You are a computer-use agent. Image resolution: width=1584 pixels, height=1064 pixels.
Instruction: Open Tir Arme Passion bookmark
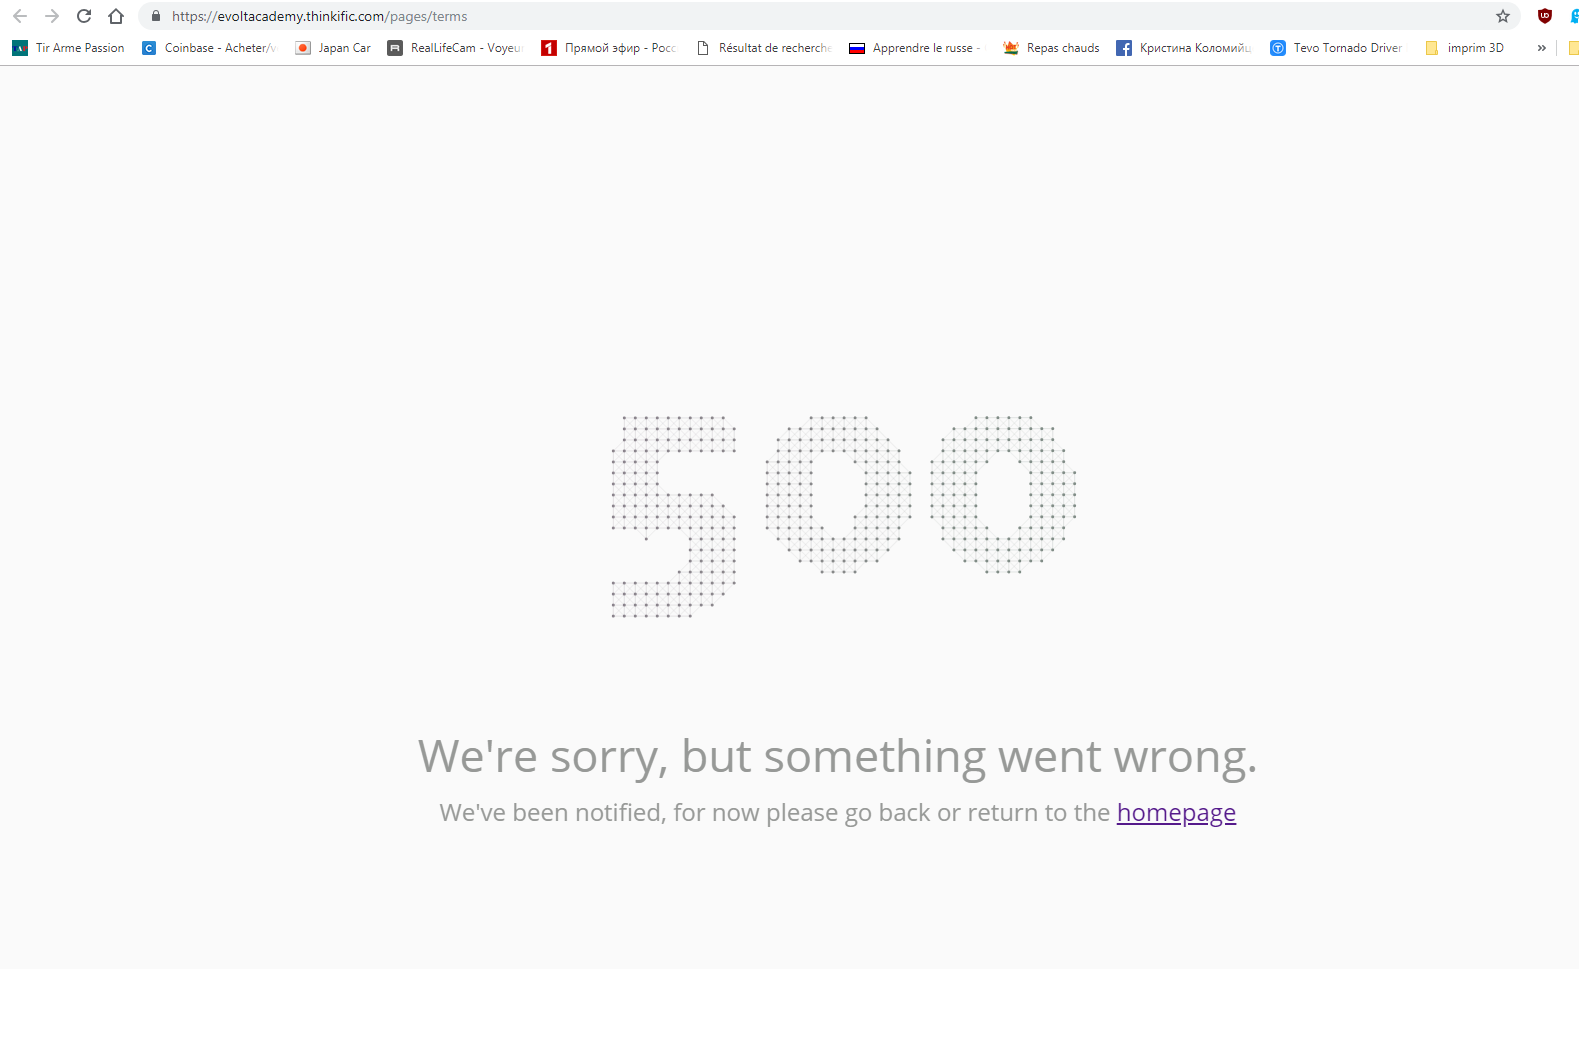coord(69,48)
